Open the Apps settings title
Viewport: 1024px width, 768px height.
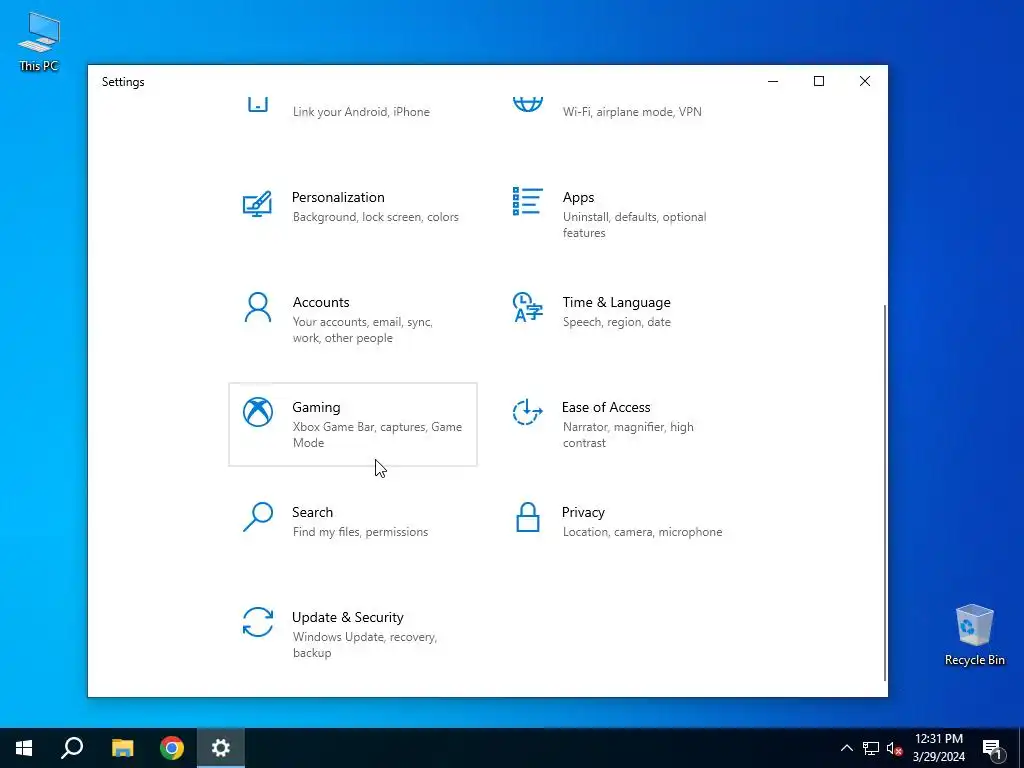click(x=579, y=197)
